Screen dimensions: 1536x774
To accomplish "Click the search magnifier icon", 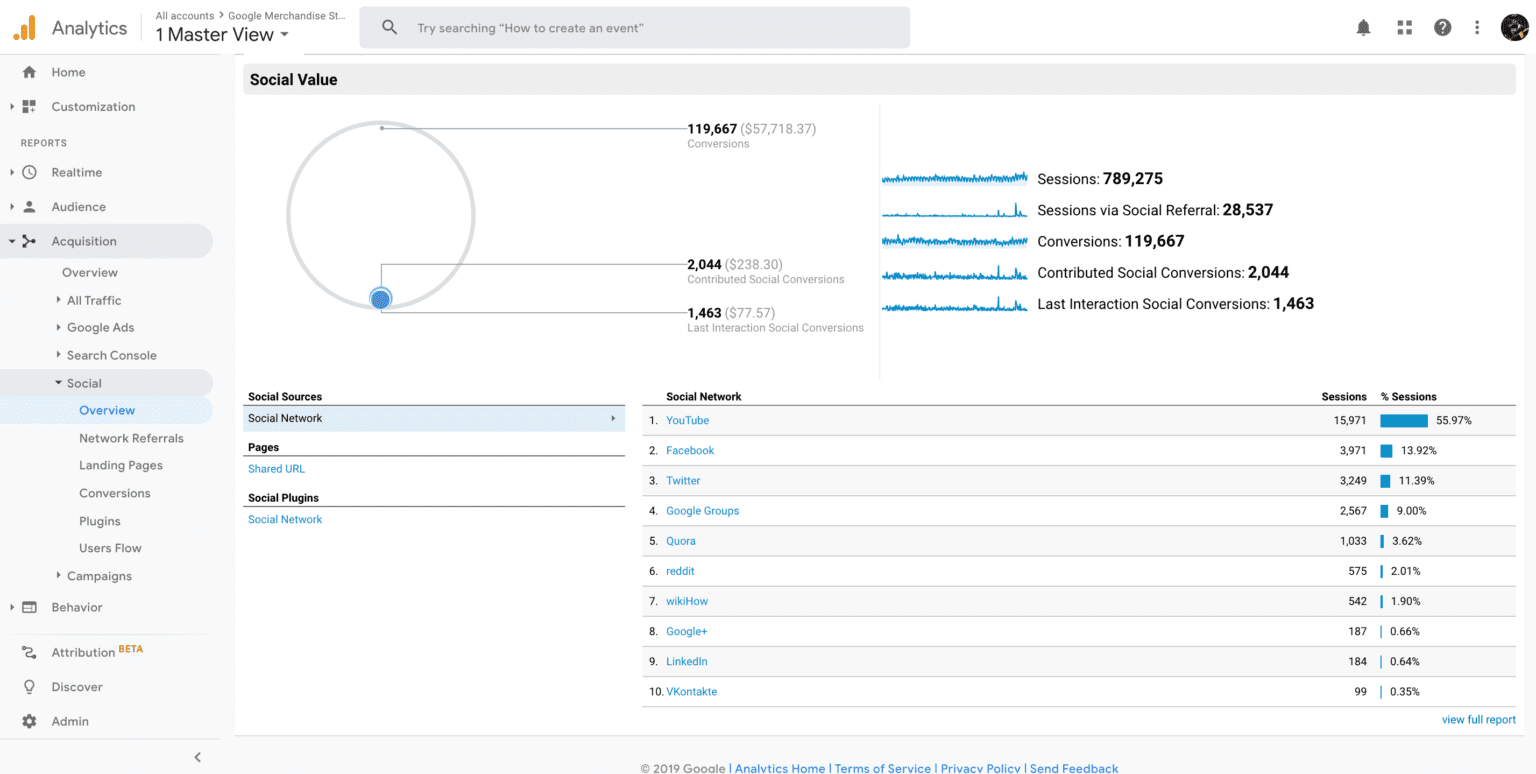I will coord(390,28).
